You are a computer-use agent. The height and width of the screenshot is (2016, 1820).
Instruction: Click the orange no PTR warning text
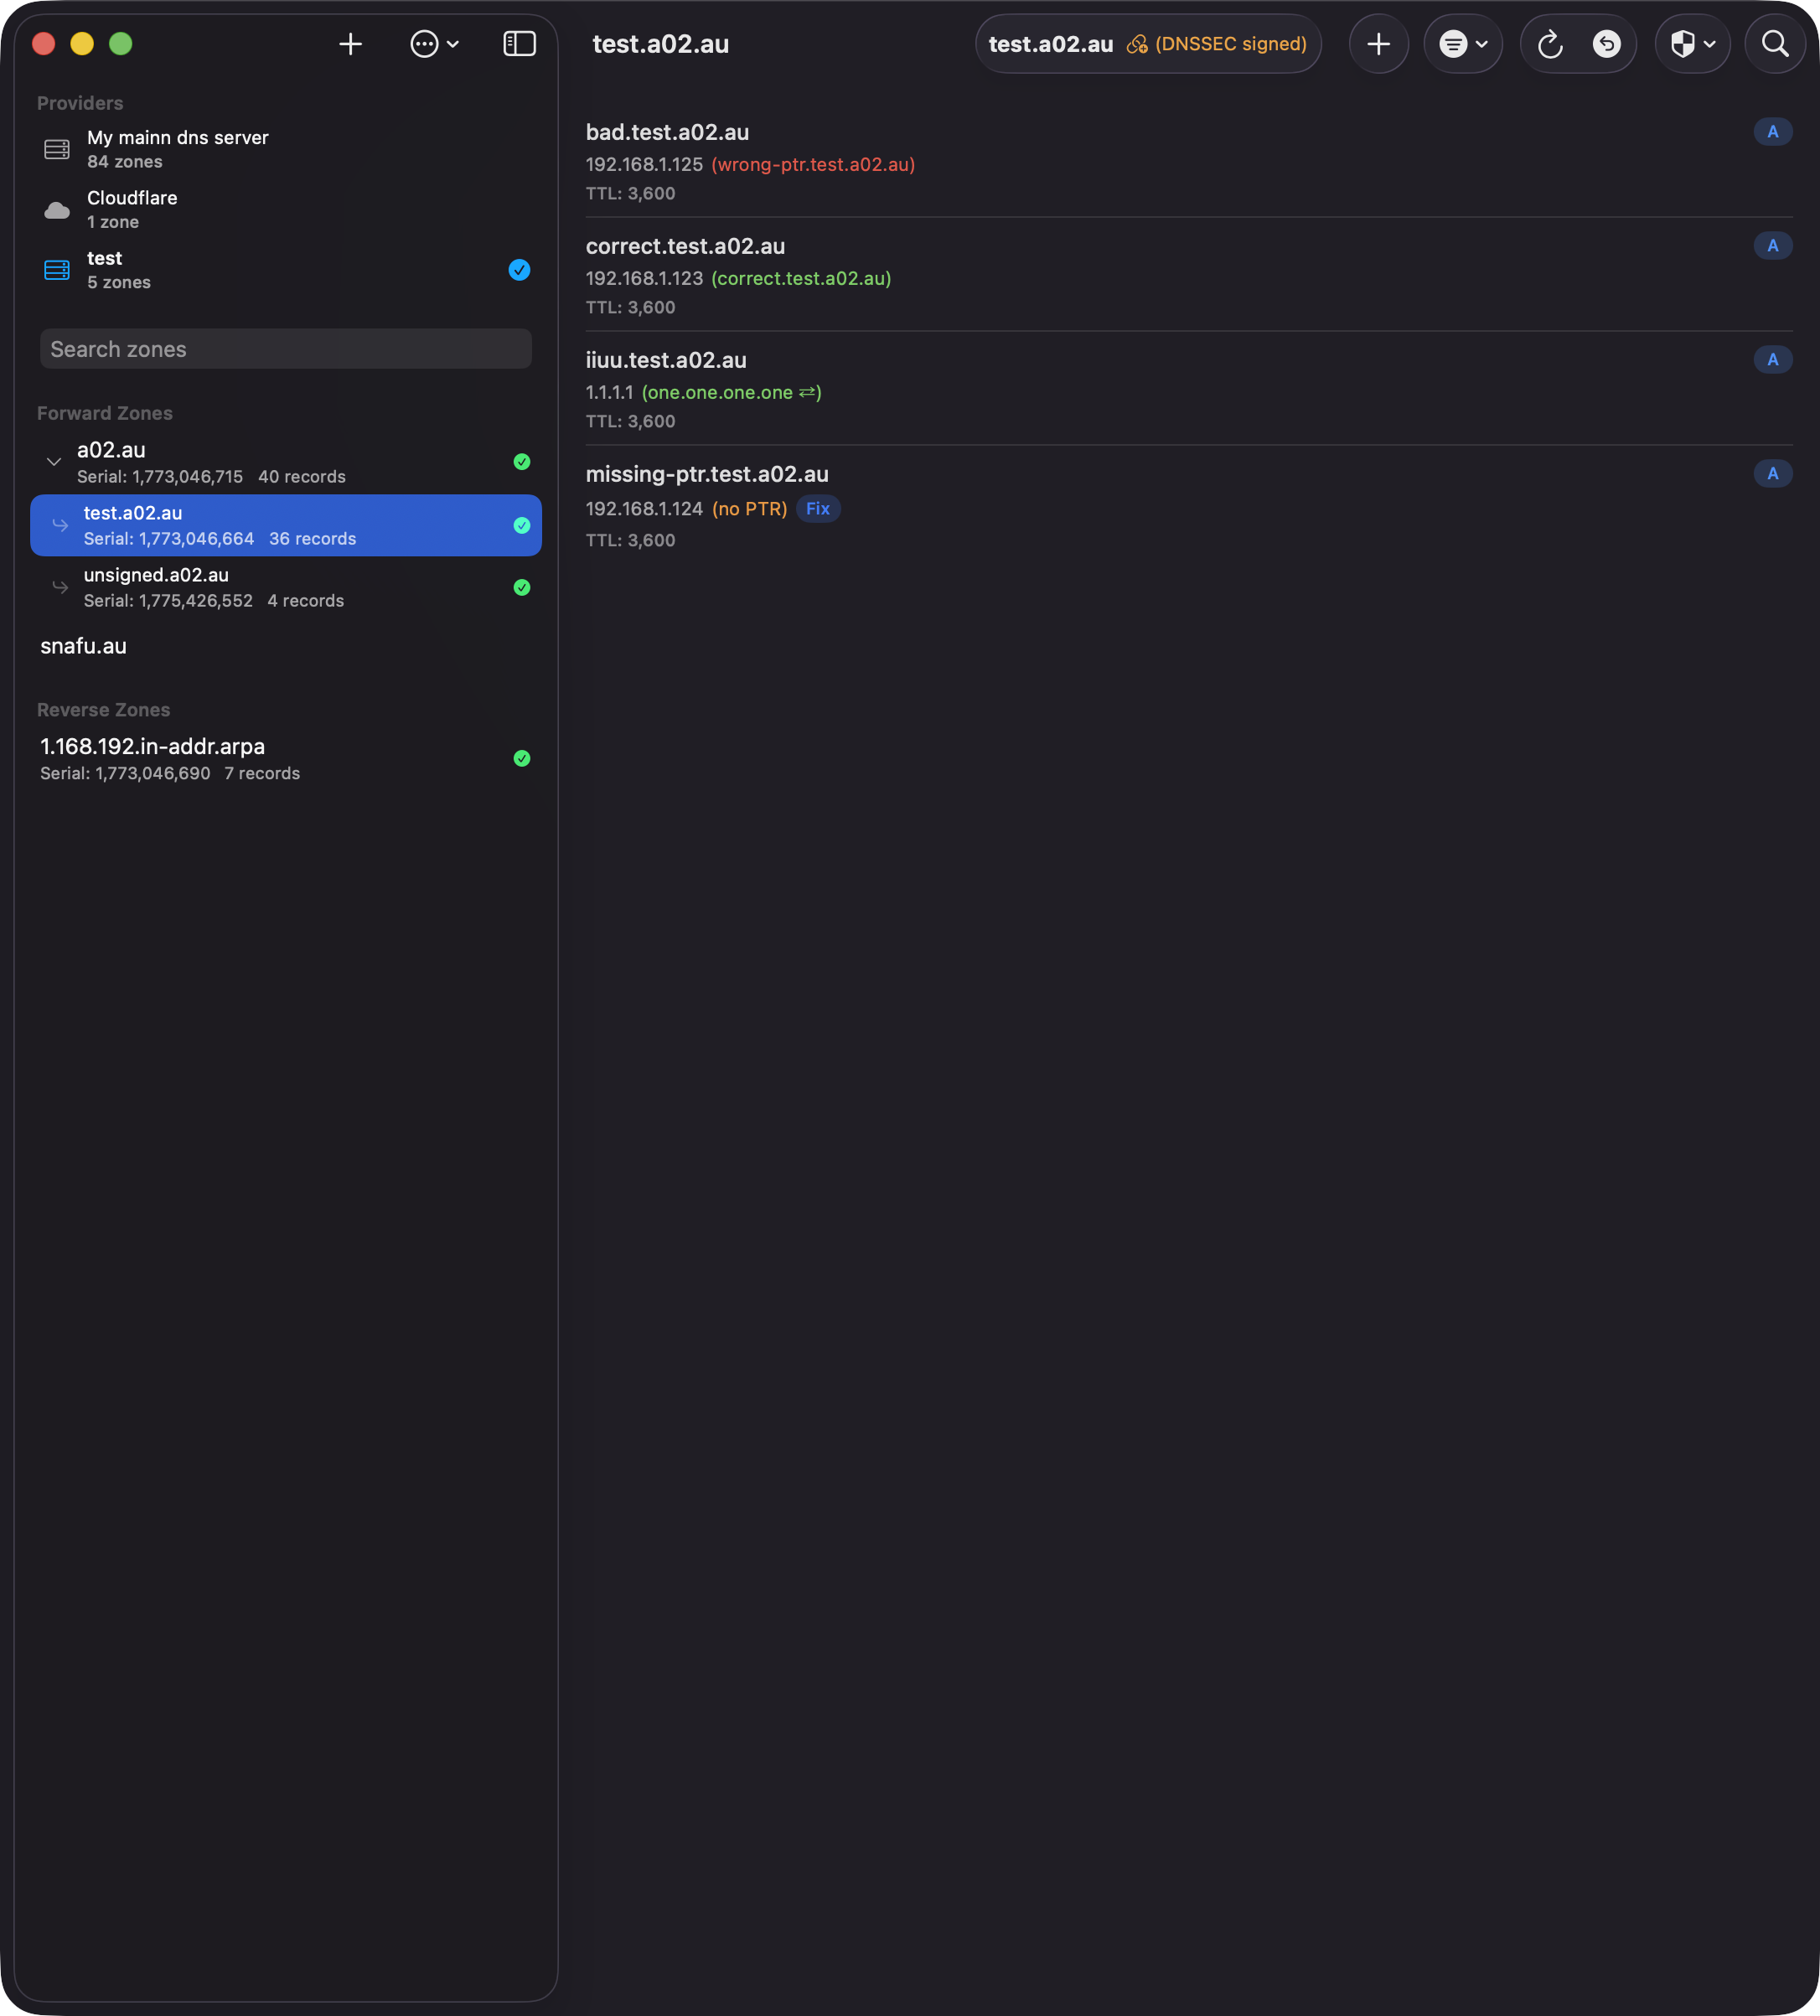[x=749, y=508]
